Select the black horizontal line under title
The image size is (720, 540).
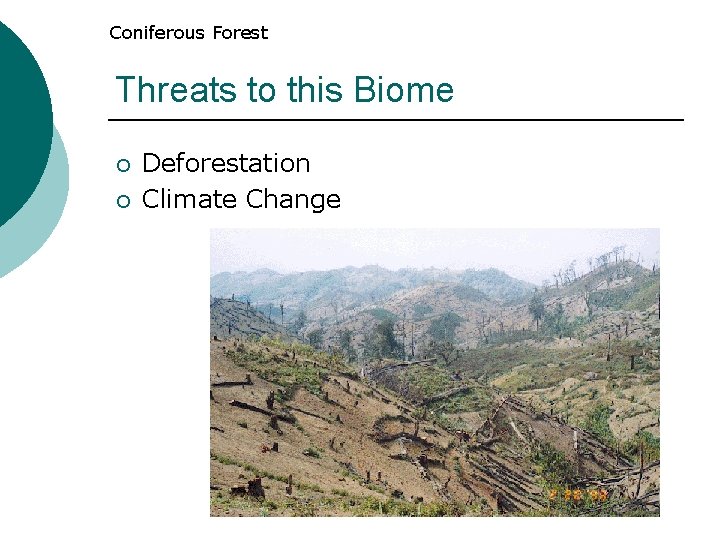click(x=396, y=120)
